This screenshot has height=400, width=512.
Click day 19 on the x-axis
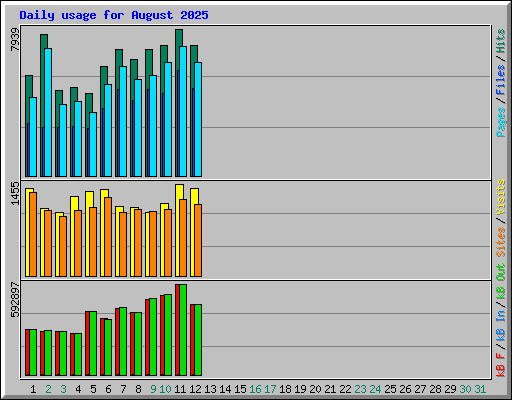tap(300, 389)
